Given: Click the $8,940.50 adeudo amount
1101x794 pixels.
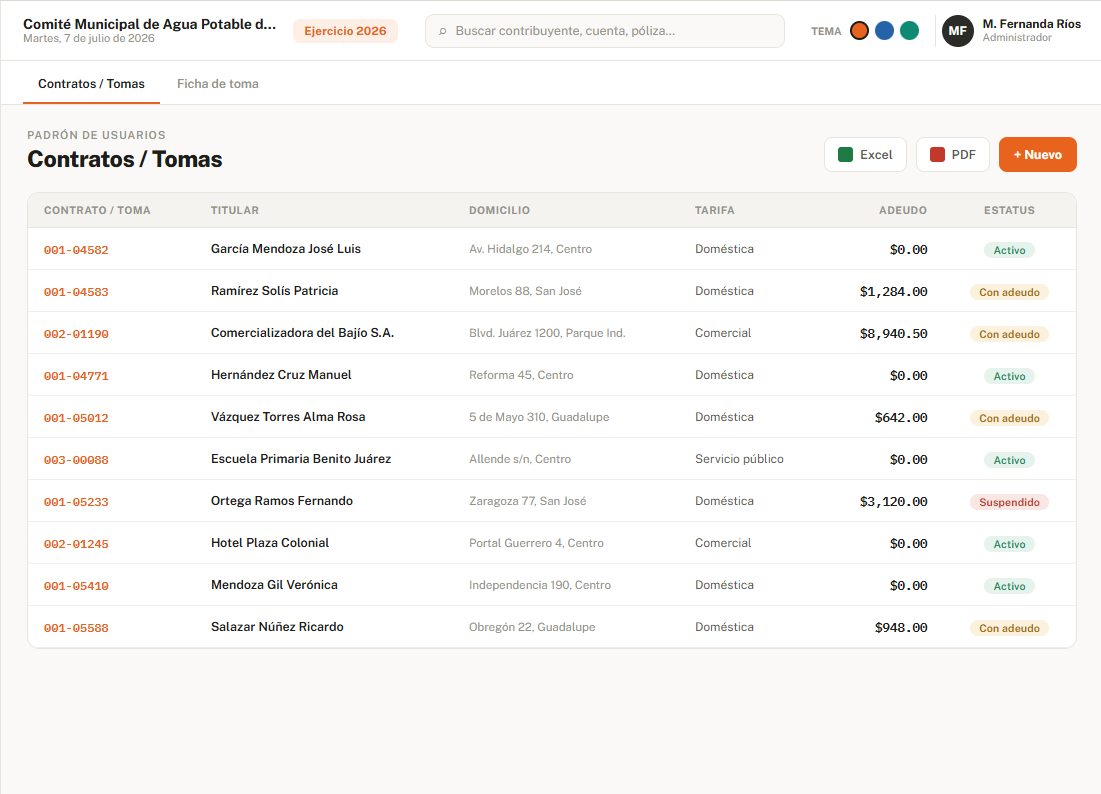Looking at the screenshot, I should pos(893,333).
